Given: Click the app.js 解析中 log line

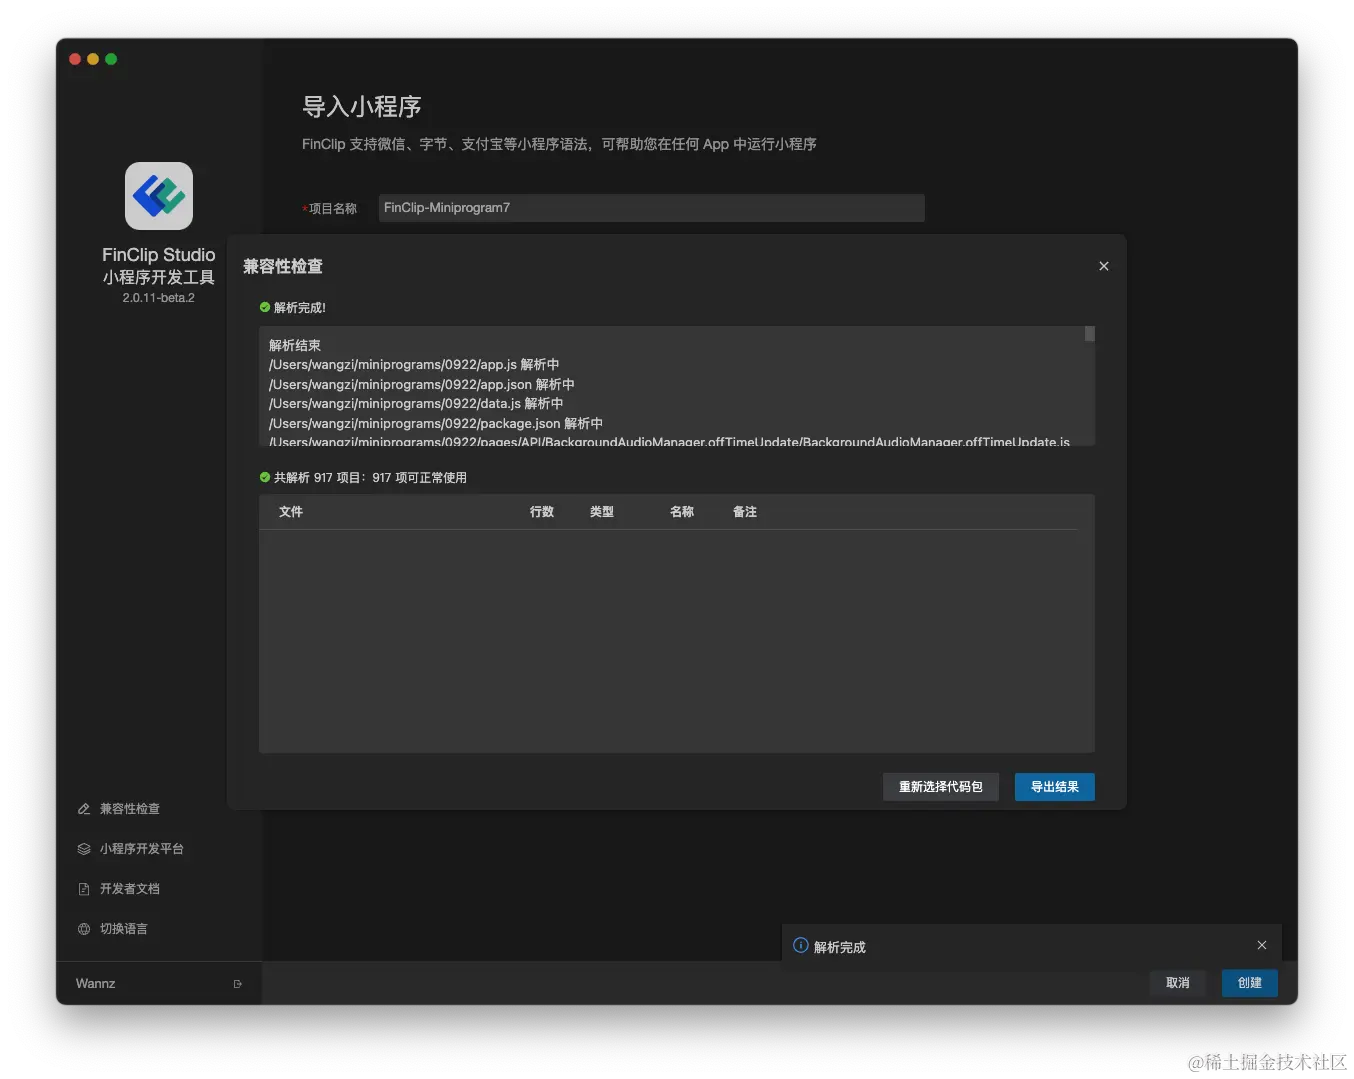Looking at the screenshot, I should click(x=414, y=365).
